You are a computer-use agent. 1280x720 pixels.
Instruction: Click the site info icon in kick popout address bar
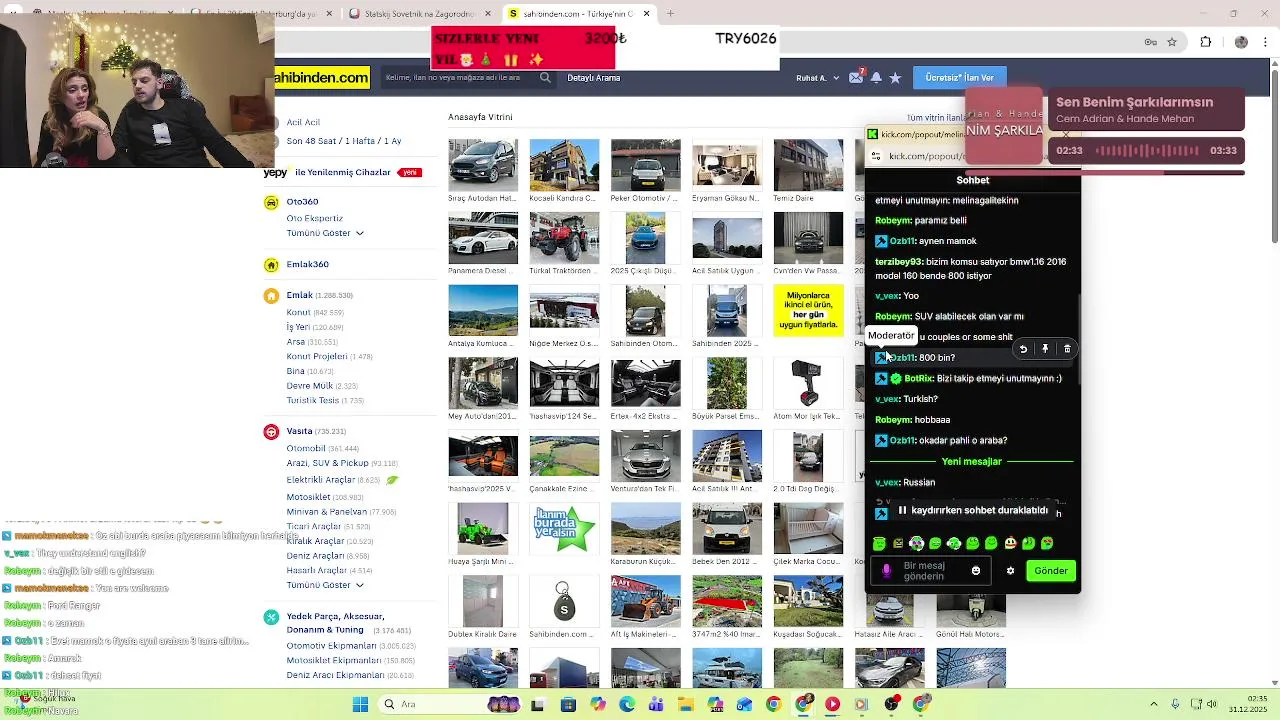coord(876,156)
